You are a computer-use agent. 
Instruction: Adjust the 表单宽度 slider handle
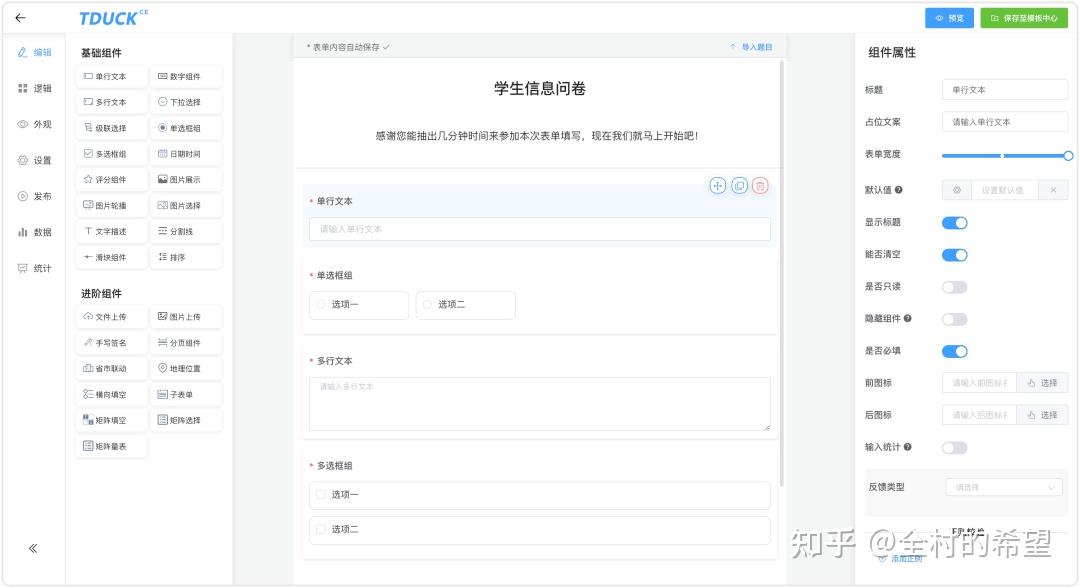1068,156
